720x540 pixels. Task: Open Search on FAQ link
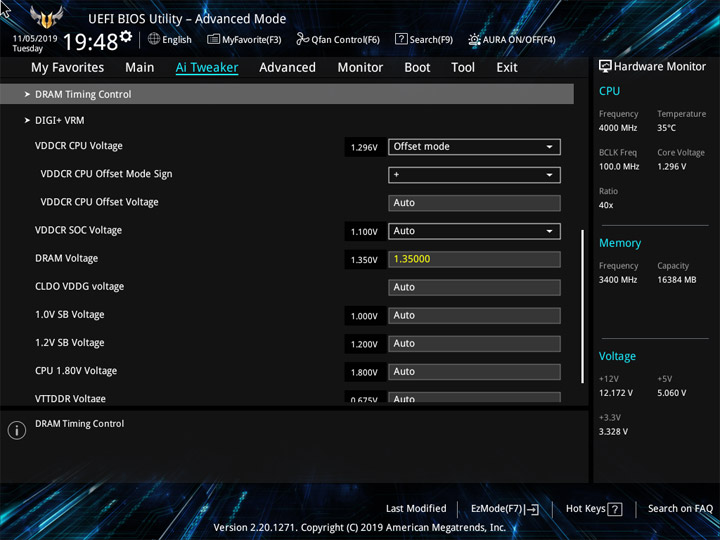[680, 509]
